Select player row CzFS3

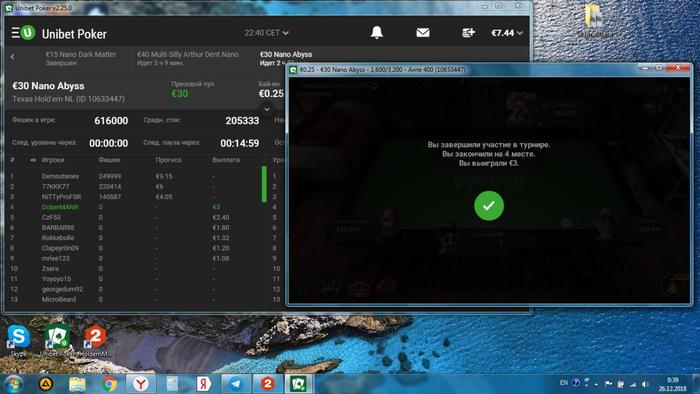134,217
